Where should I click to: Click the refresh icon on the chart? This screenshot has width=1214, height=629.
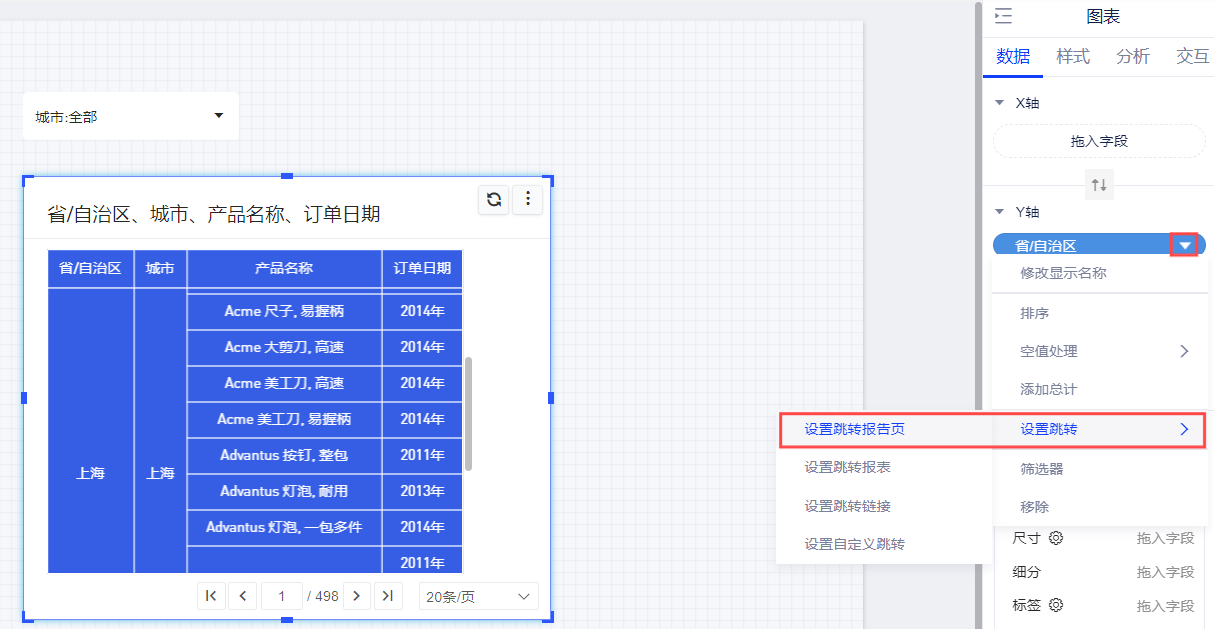point(494,199)
